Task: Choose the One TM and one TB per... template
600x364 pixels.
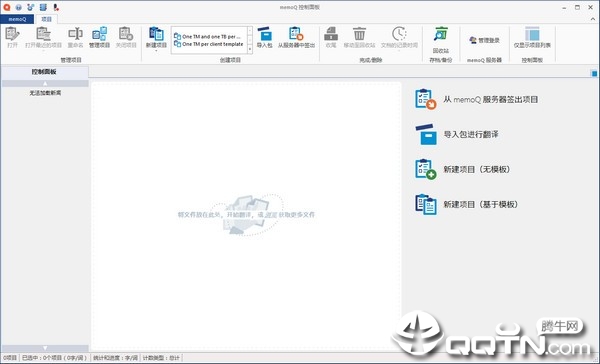Action: point(208,37)
